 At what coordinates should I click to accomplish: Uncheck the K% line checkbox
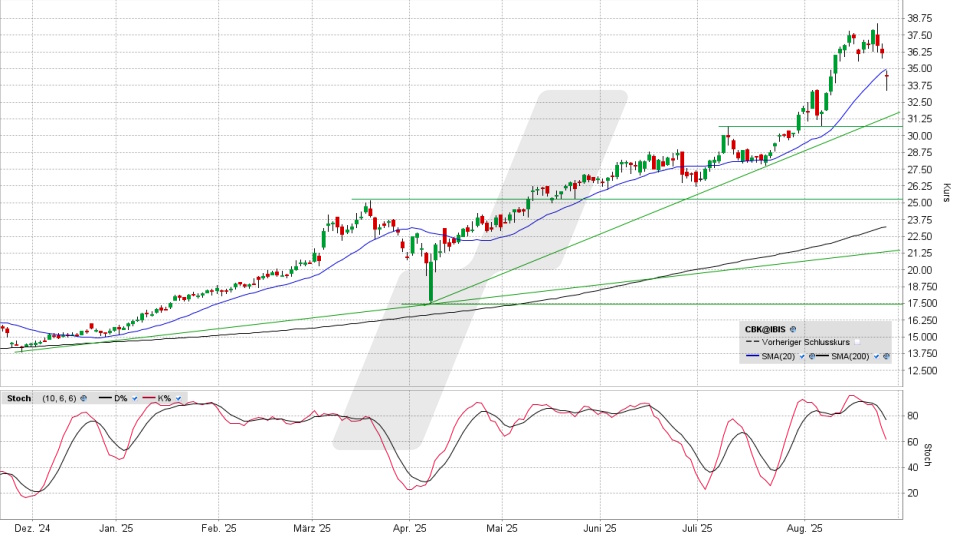coord(178,399)
